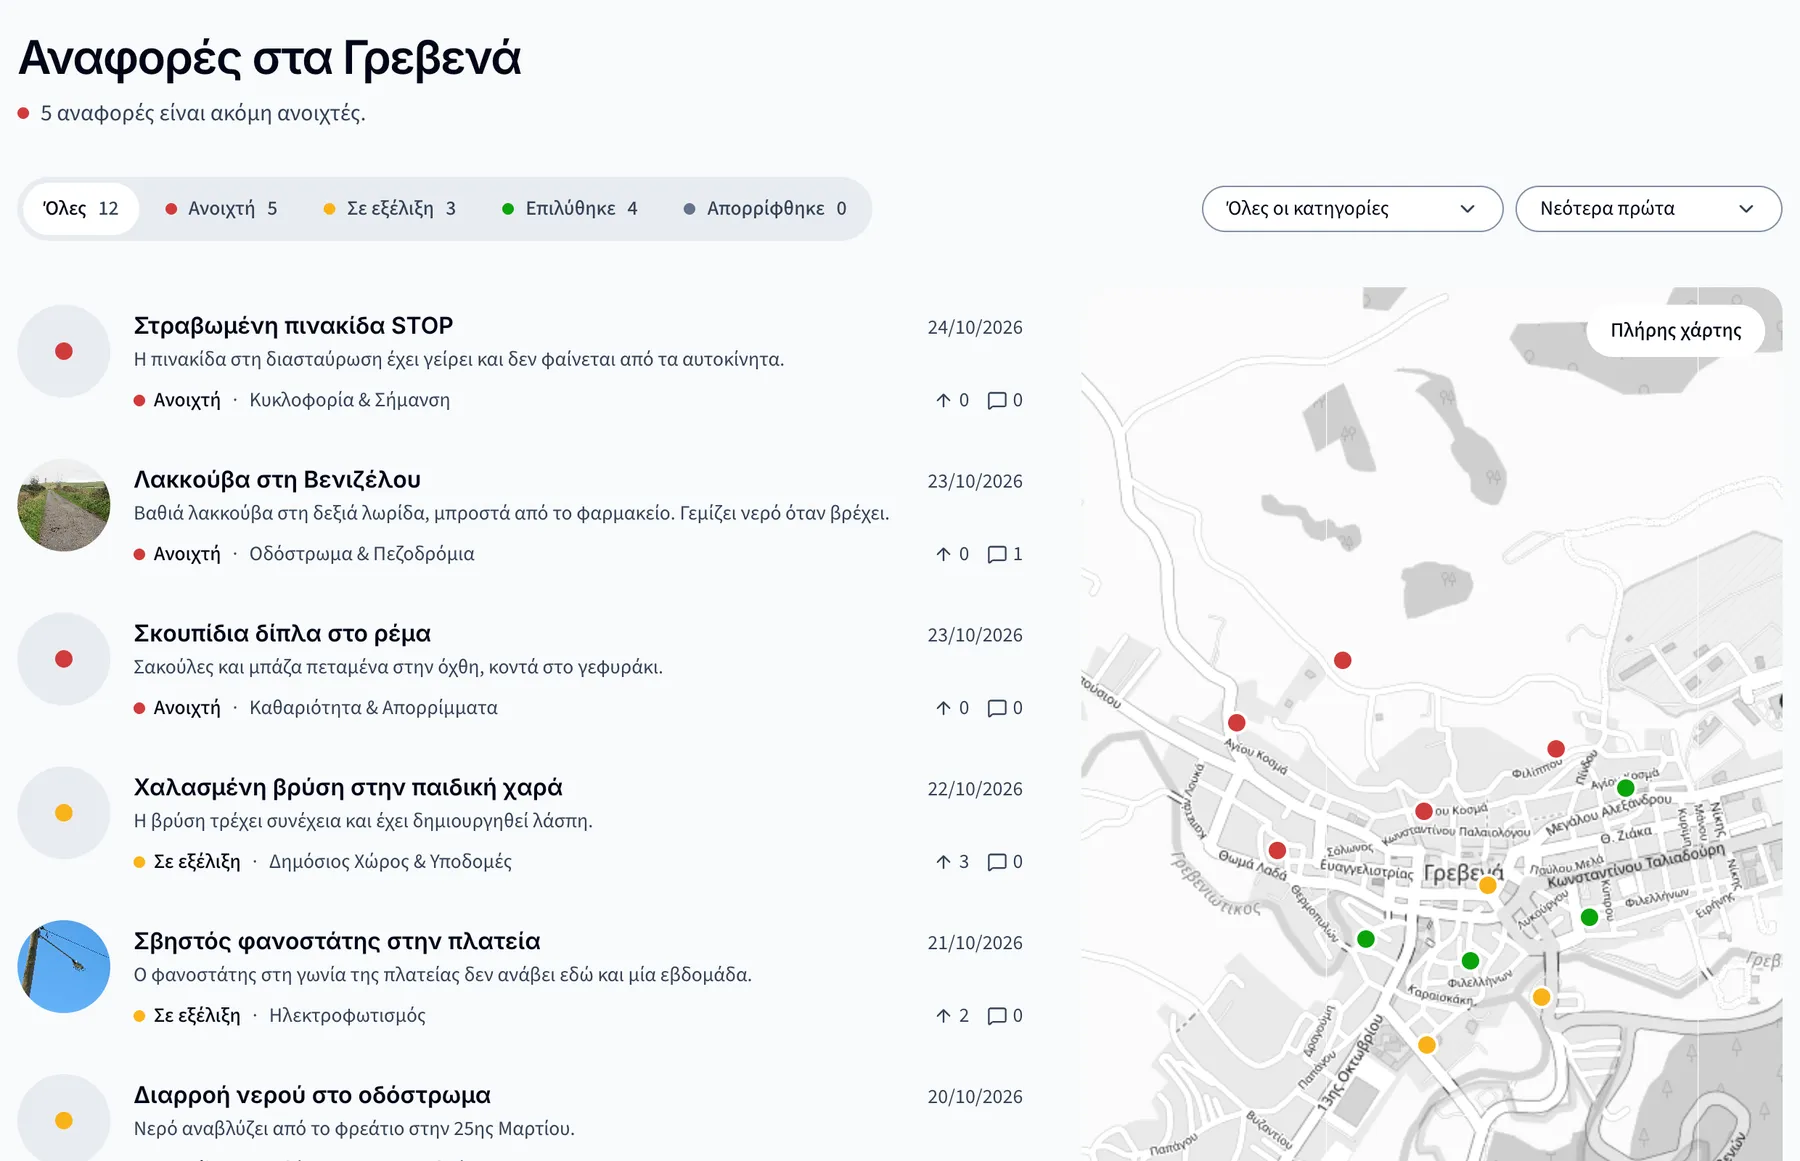Click the Κυκλοφορία & Σήμανση category label
1800x1161 pixels.
[x=349, y=400]
